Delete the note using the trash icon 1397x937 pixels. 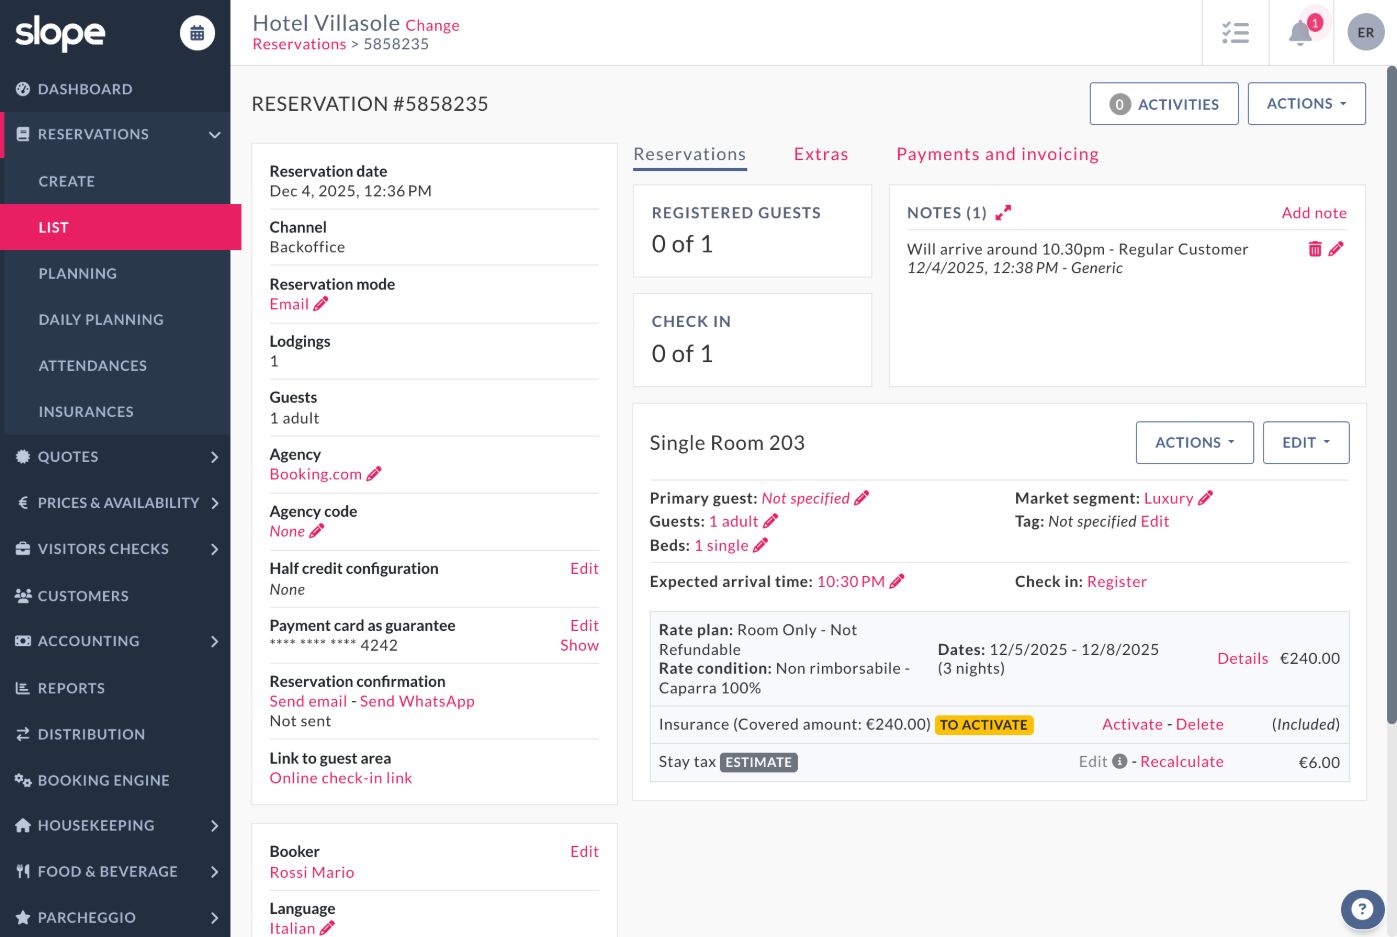pos(1315,249)
